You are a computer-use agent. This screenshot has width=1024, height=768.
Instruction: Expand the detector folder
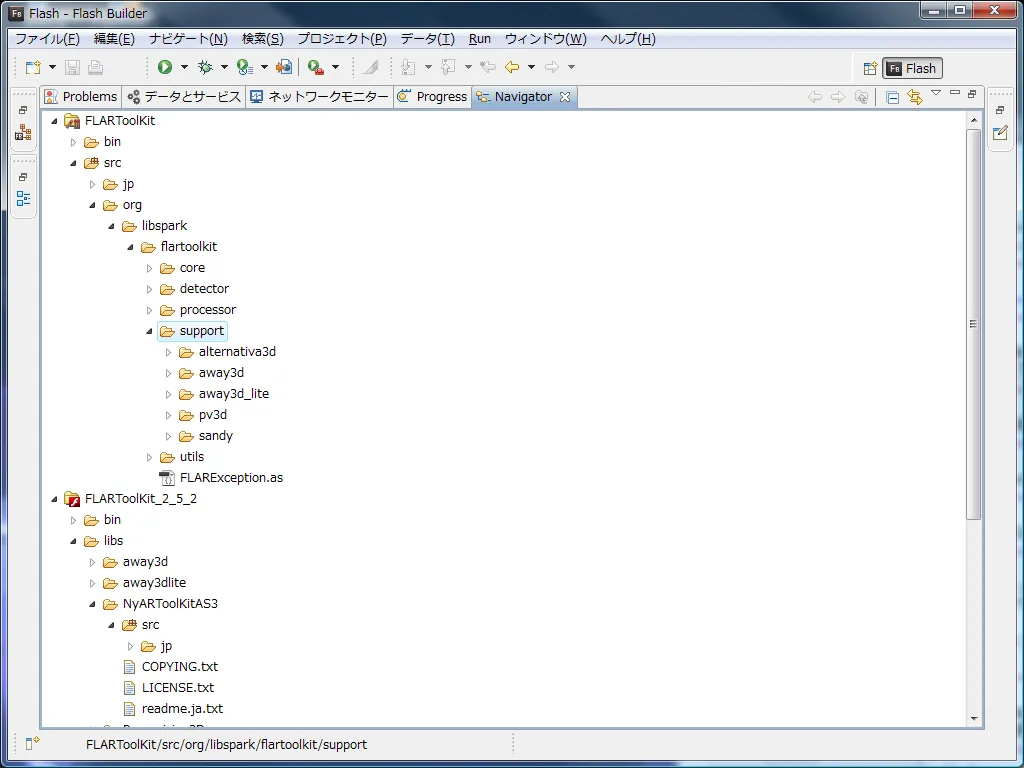point(149,289)
